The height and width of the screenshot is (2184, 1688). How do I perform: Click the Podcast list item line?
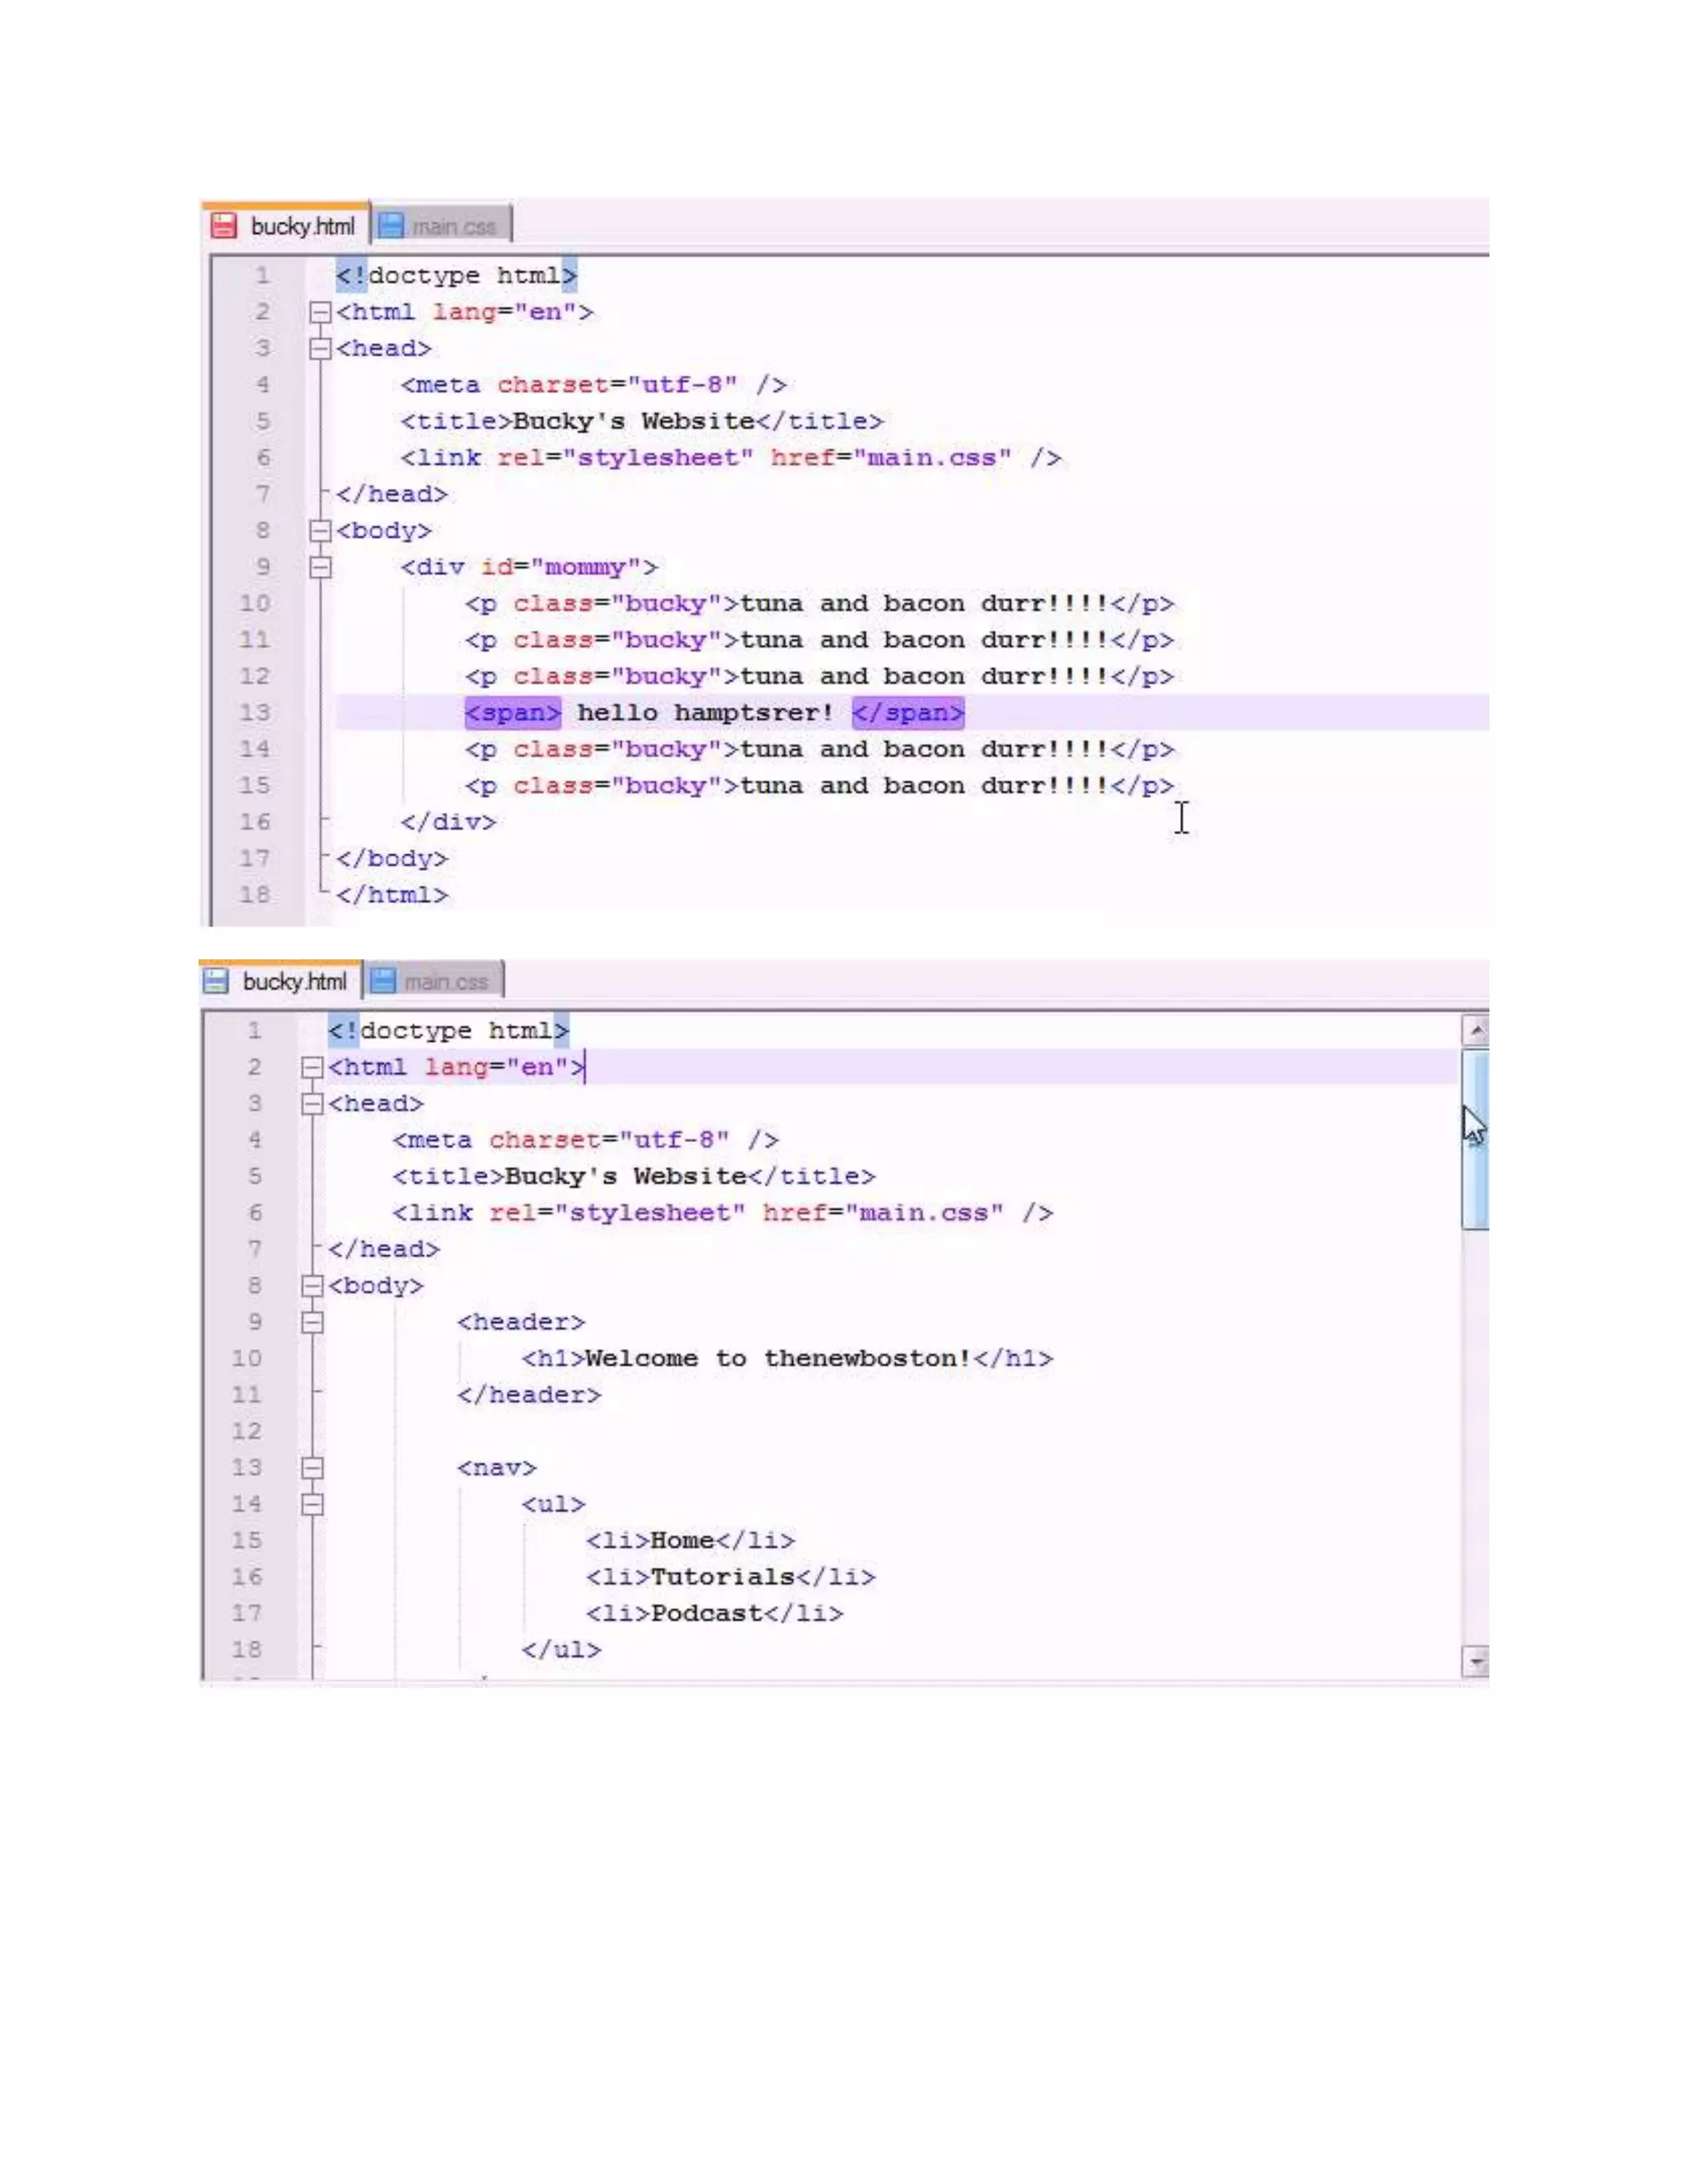pos(714,1614)
